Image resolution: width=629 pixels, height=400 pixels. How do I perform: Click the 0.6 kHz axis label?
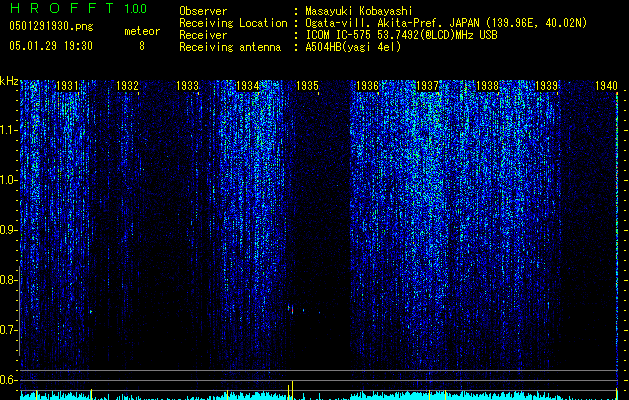pyautogui.click(x=8, y=380)
